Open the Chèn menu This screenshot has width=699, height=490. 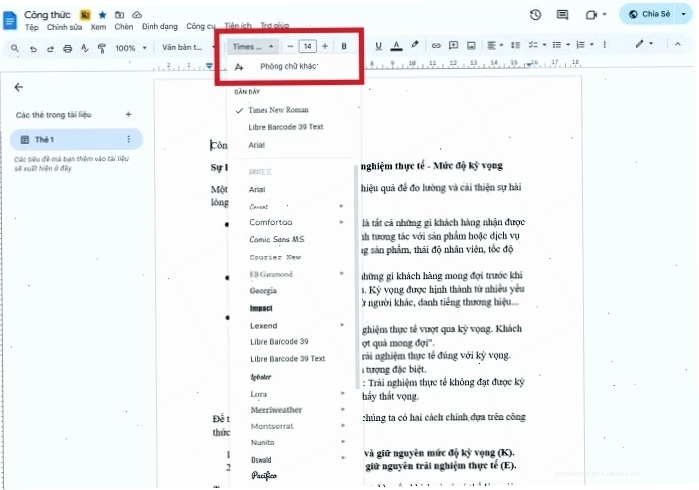123,27
